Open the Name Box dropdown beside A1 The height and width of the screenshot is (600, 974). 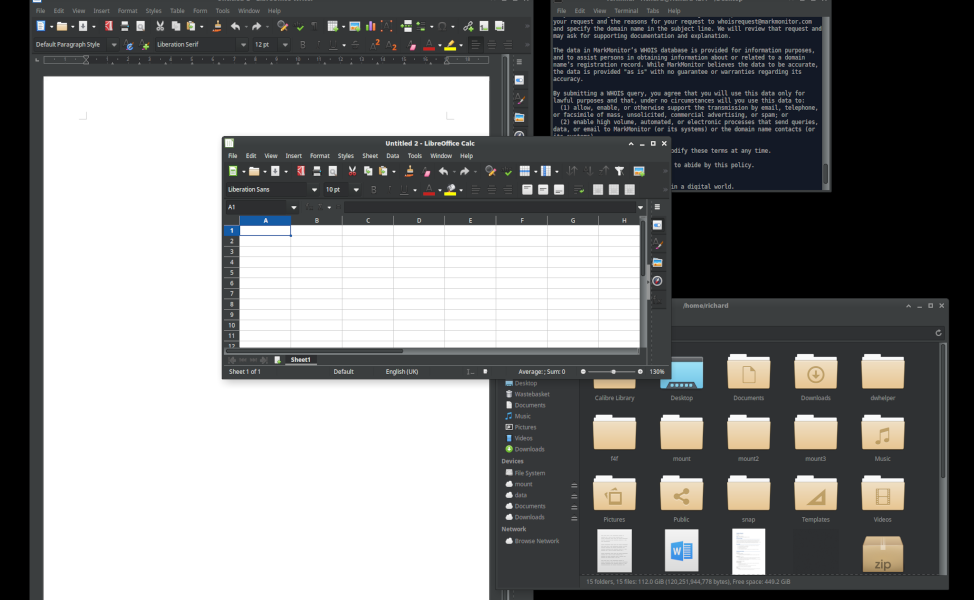coord(293,207)
